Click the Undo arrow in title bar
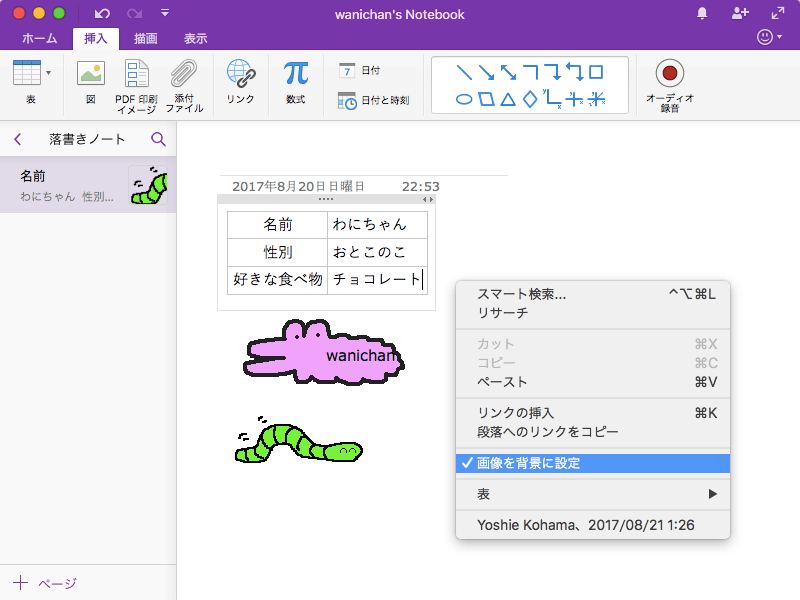This screenshot has width=800, height=600. coord(102,14)
